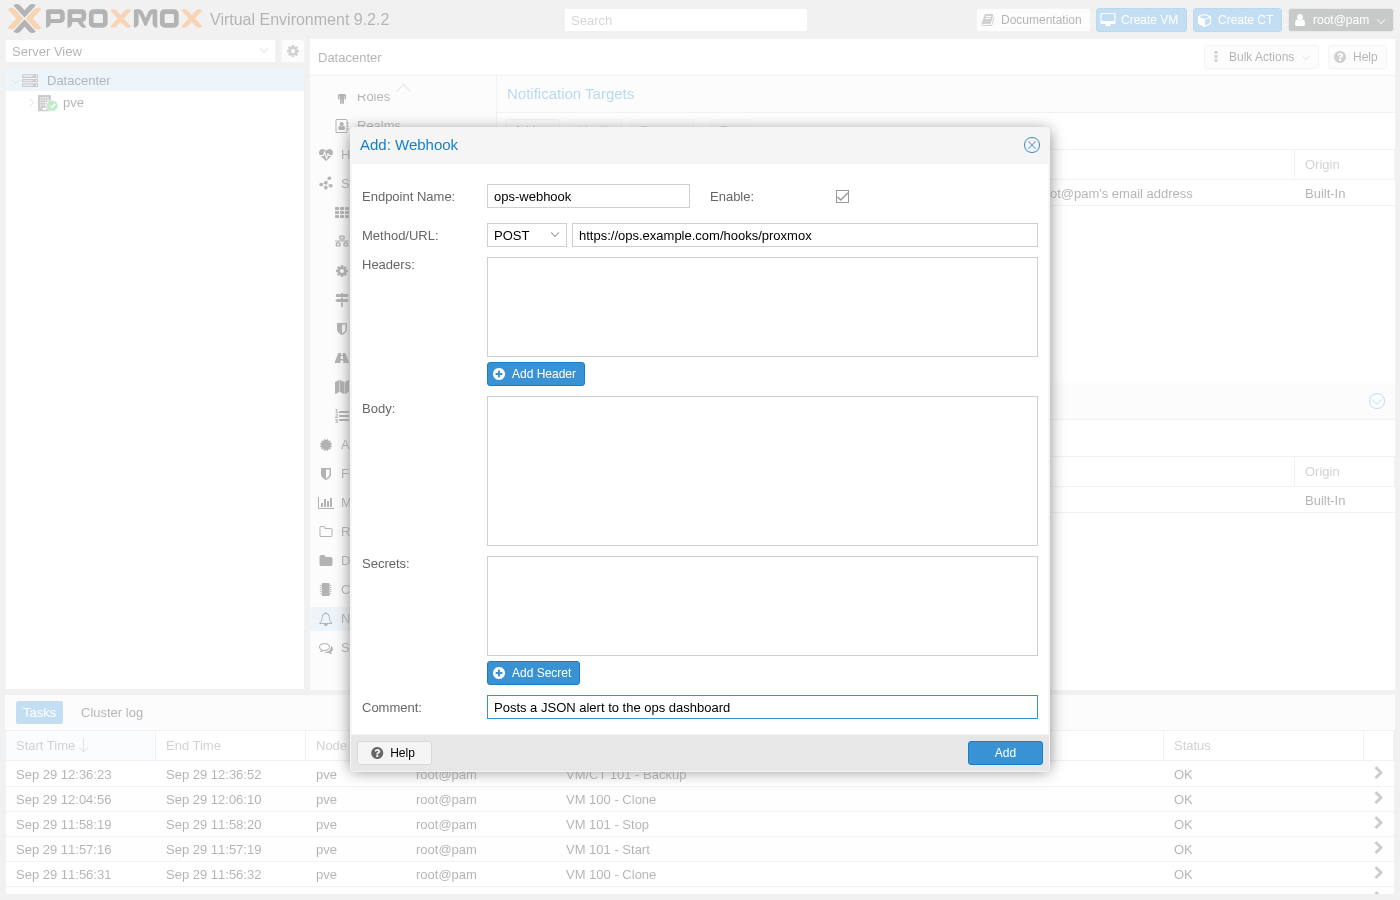Open the microchip icon in sidebar
Viewport: 1400px width, 900px height.
pos(326,590)
